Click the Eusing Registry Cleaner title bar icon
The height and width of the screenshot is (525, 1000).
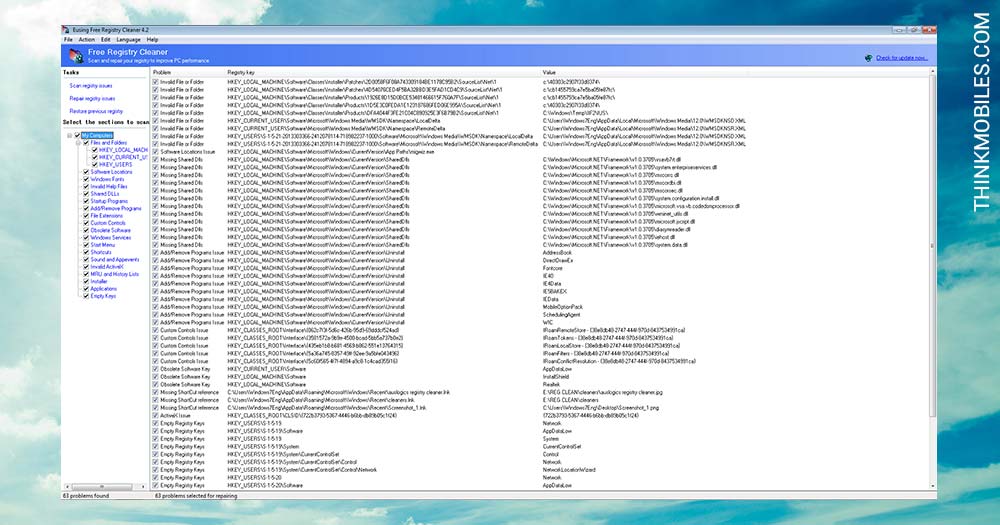66,30
